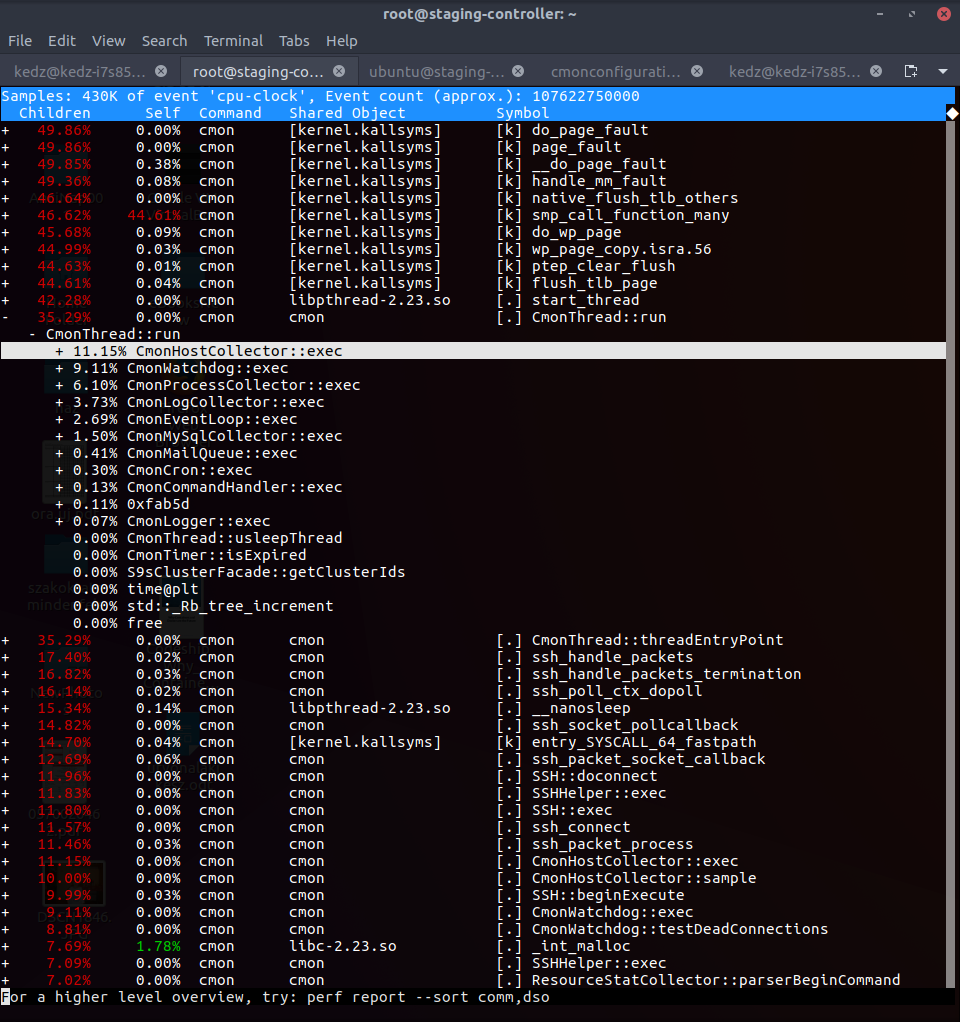Expand 2.69% CmonEventLoop::exec call chain

tap(59, 419)
